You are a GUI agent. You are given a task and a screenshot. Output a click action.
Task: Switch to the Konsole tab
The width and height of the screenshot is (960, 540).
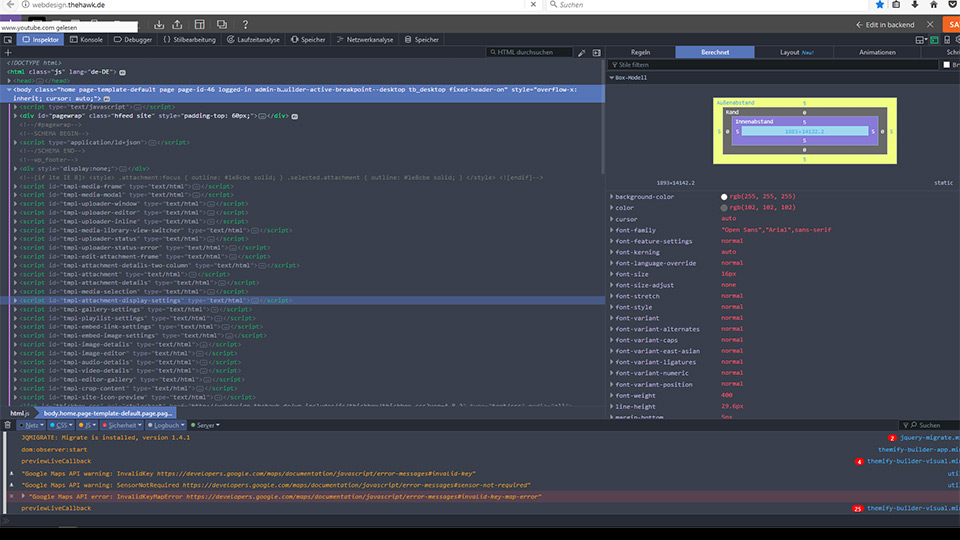86,40
